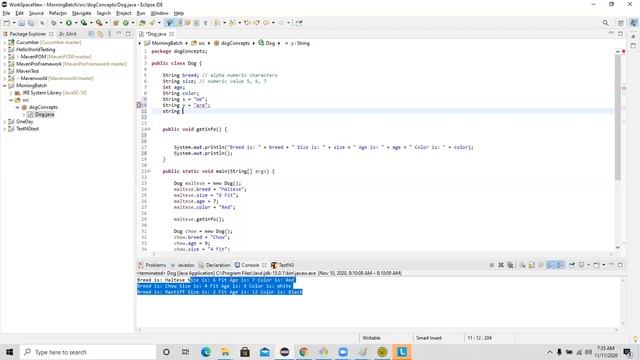640x360 pixels.
Task: Click the New Java Package icon
Action: pyautogui.click(x=116, y=23)
